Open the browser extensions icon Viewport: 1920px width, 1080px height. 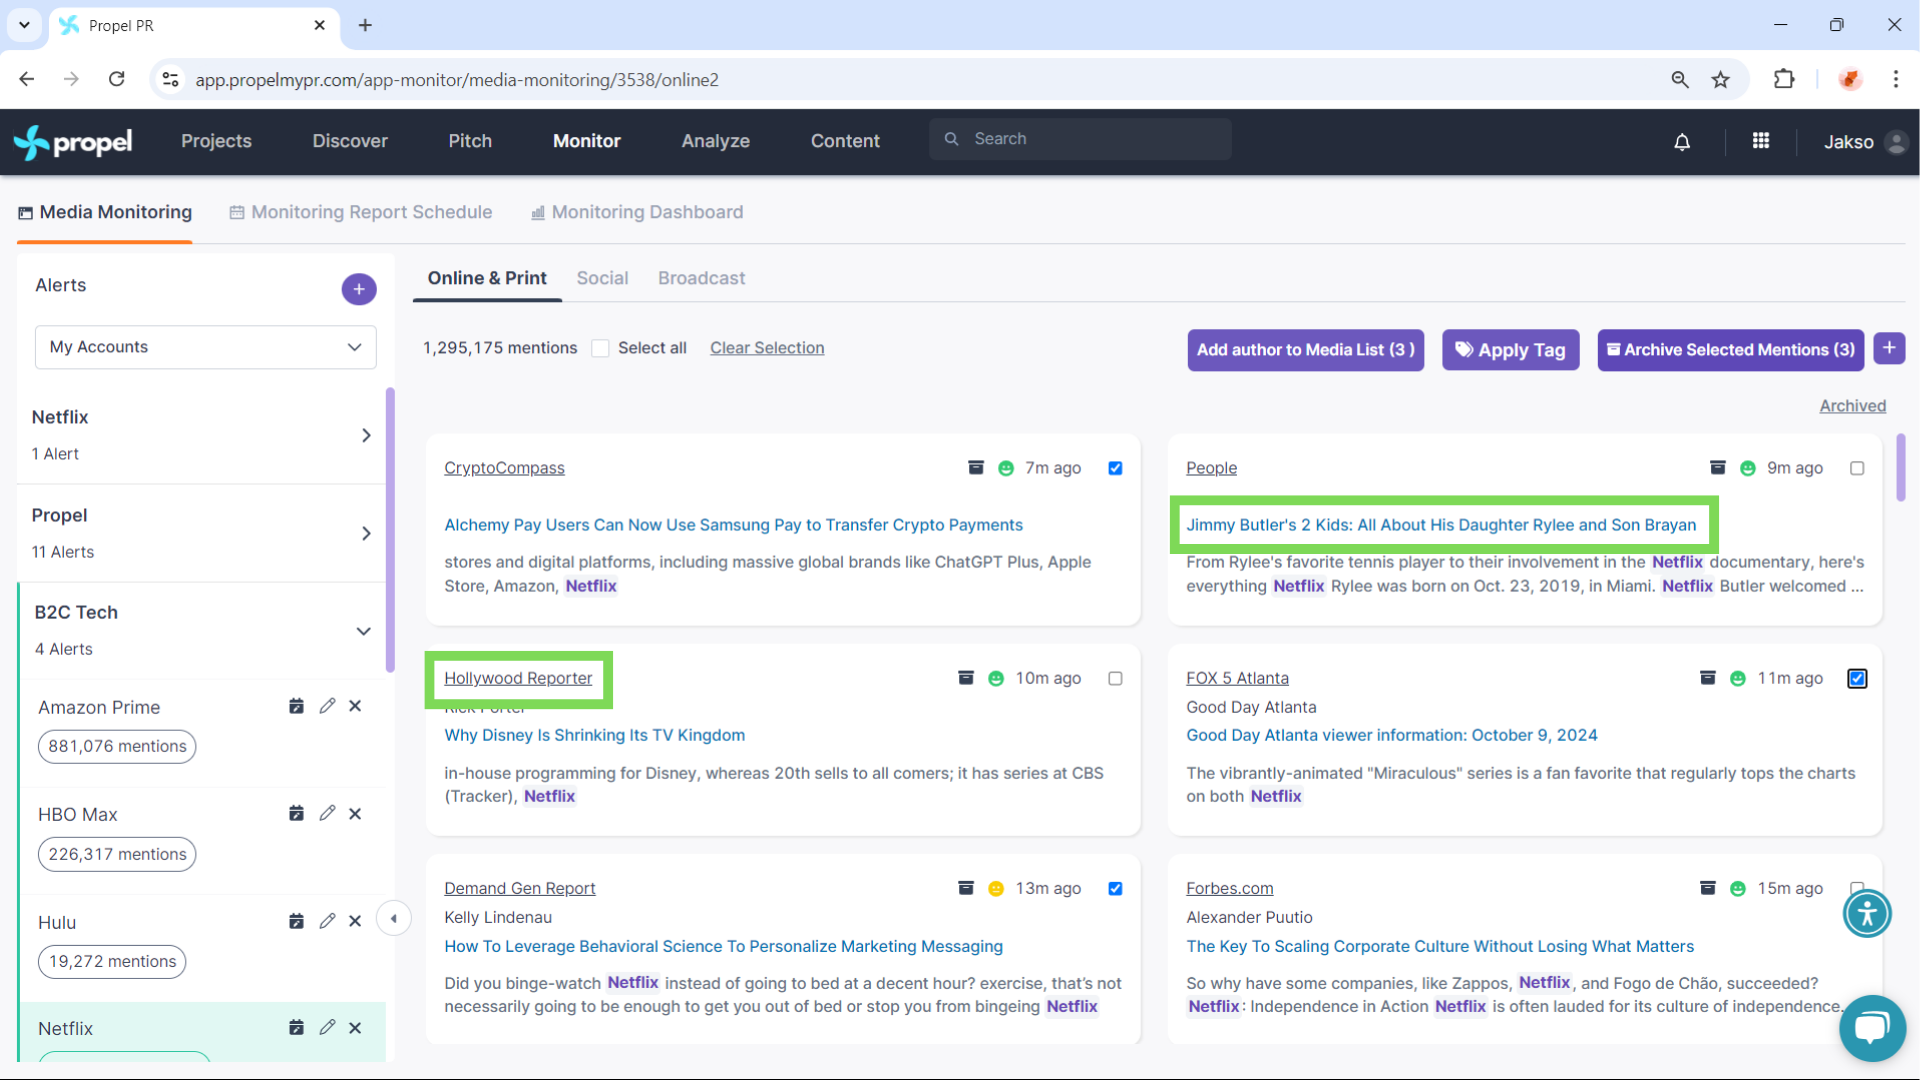pyautogui.click(x=1784, y=79)
